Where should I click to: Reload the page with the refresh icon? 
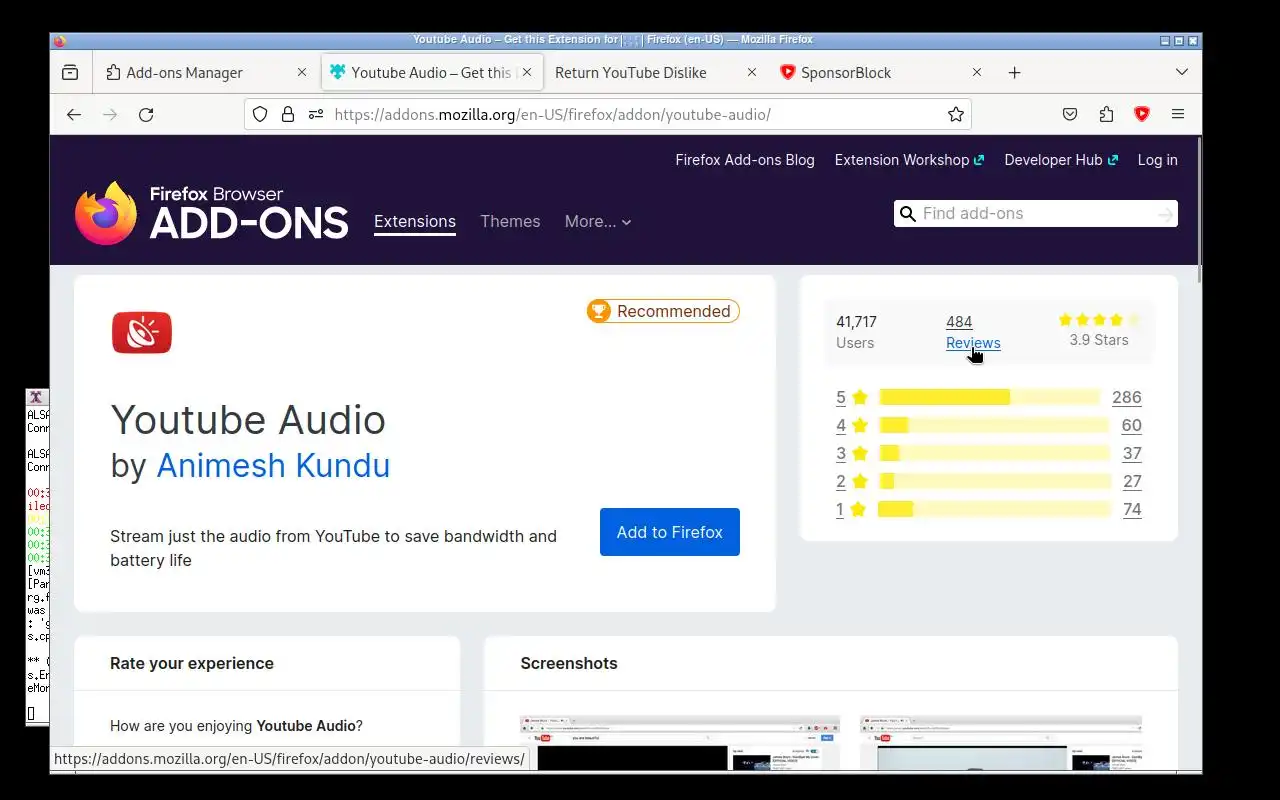[146, 114]
